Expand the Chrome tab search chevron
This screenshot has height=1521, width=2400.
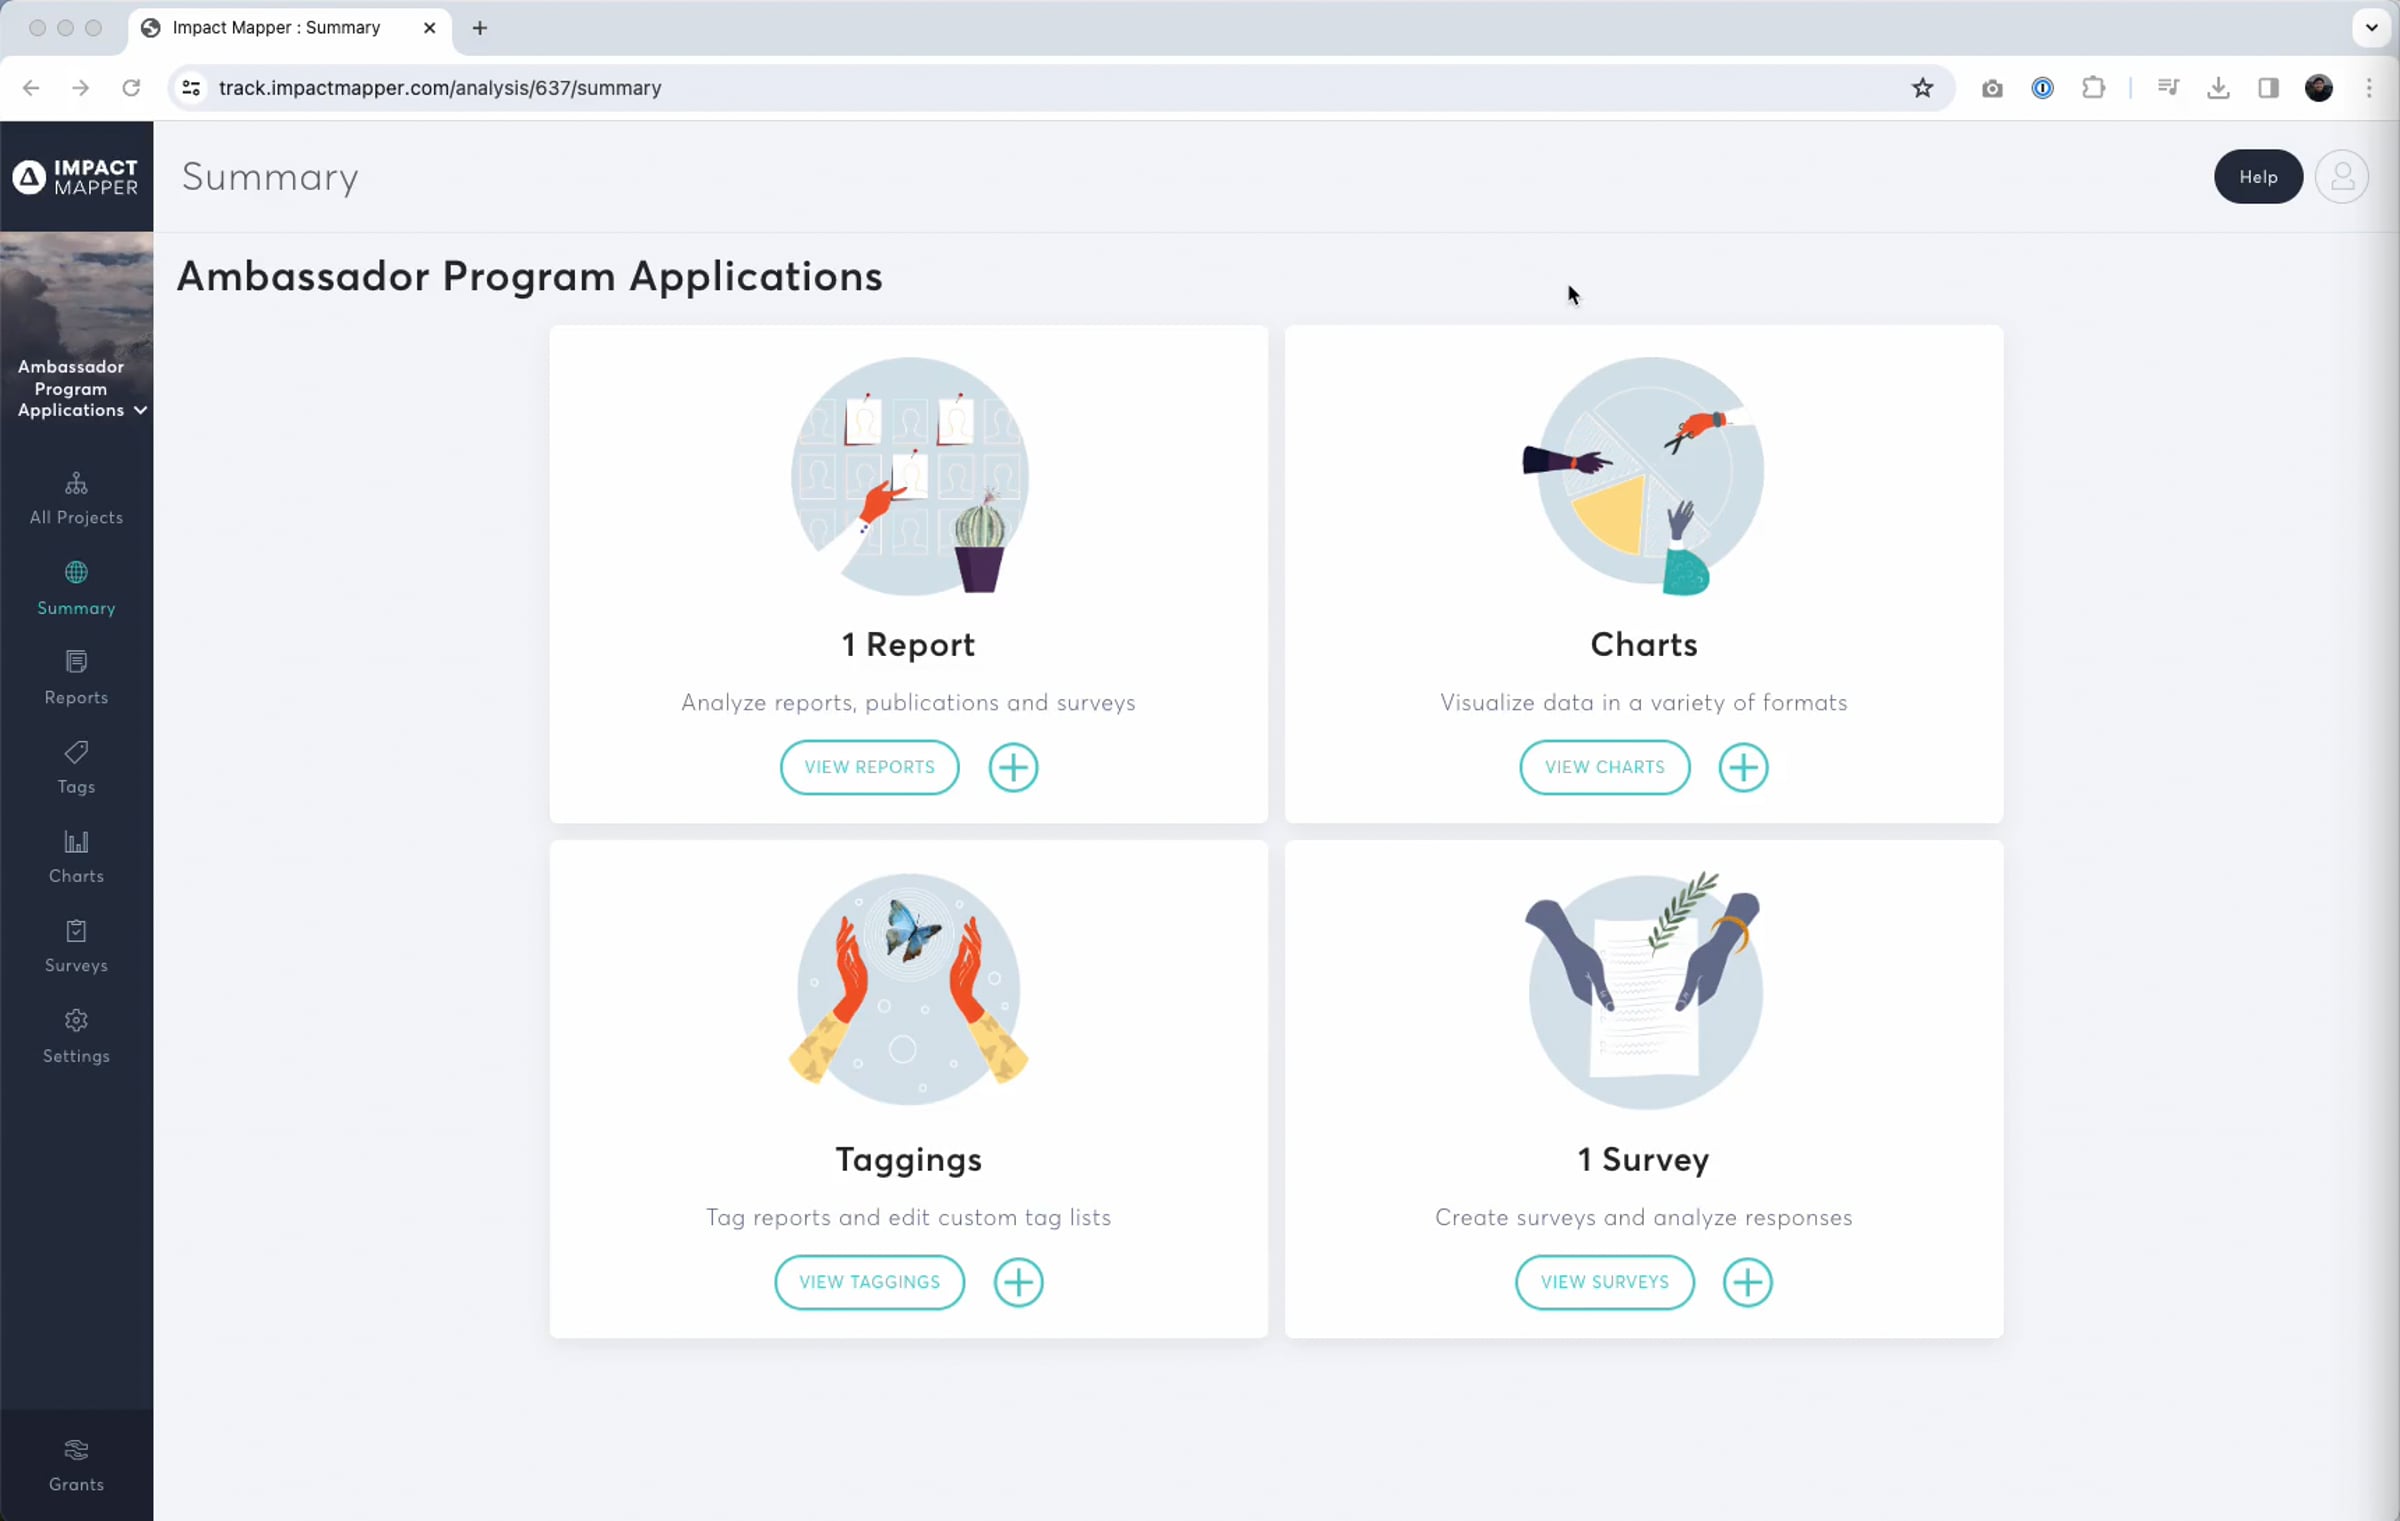[2371, 28]
